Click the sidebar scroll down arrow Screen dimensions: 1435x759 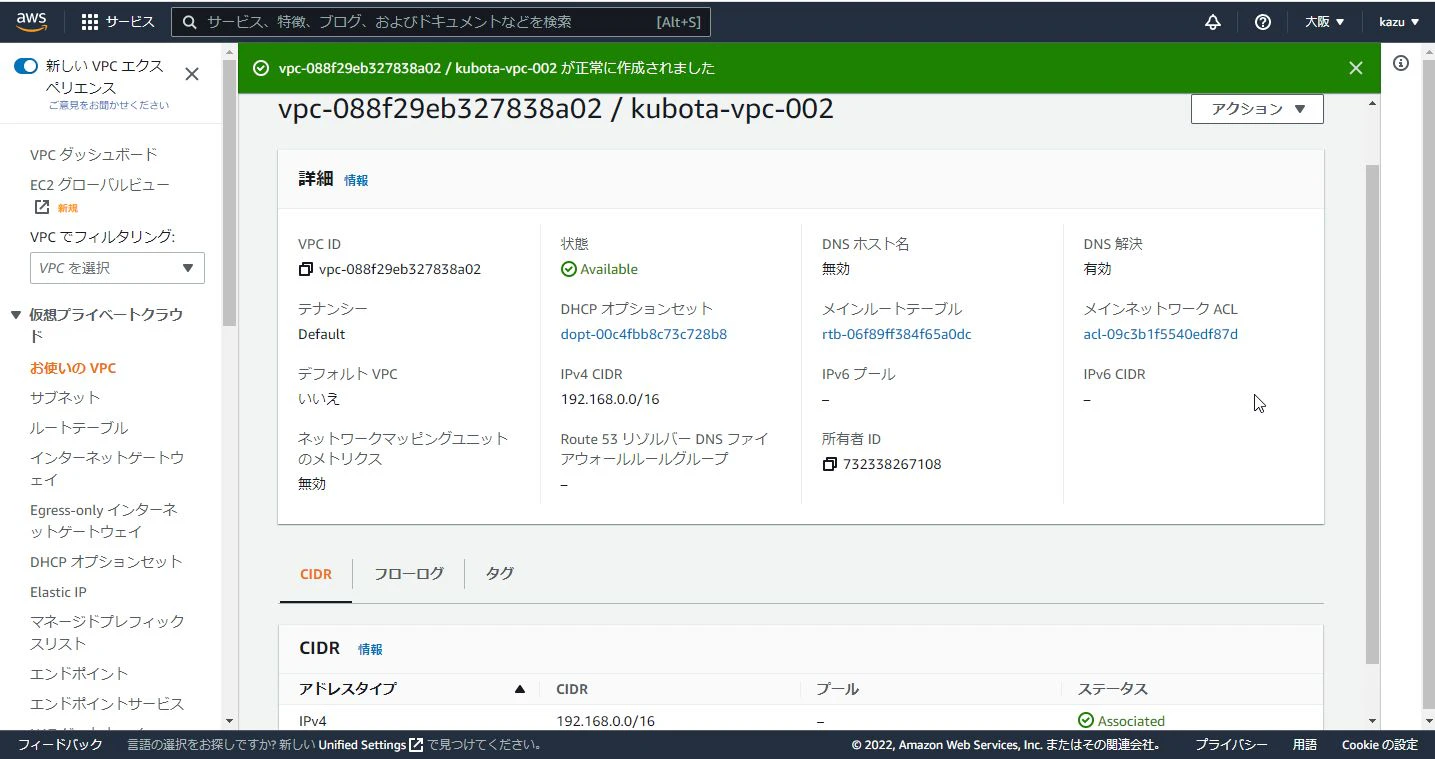pyautogui.click(x=229, y=721)
